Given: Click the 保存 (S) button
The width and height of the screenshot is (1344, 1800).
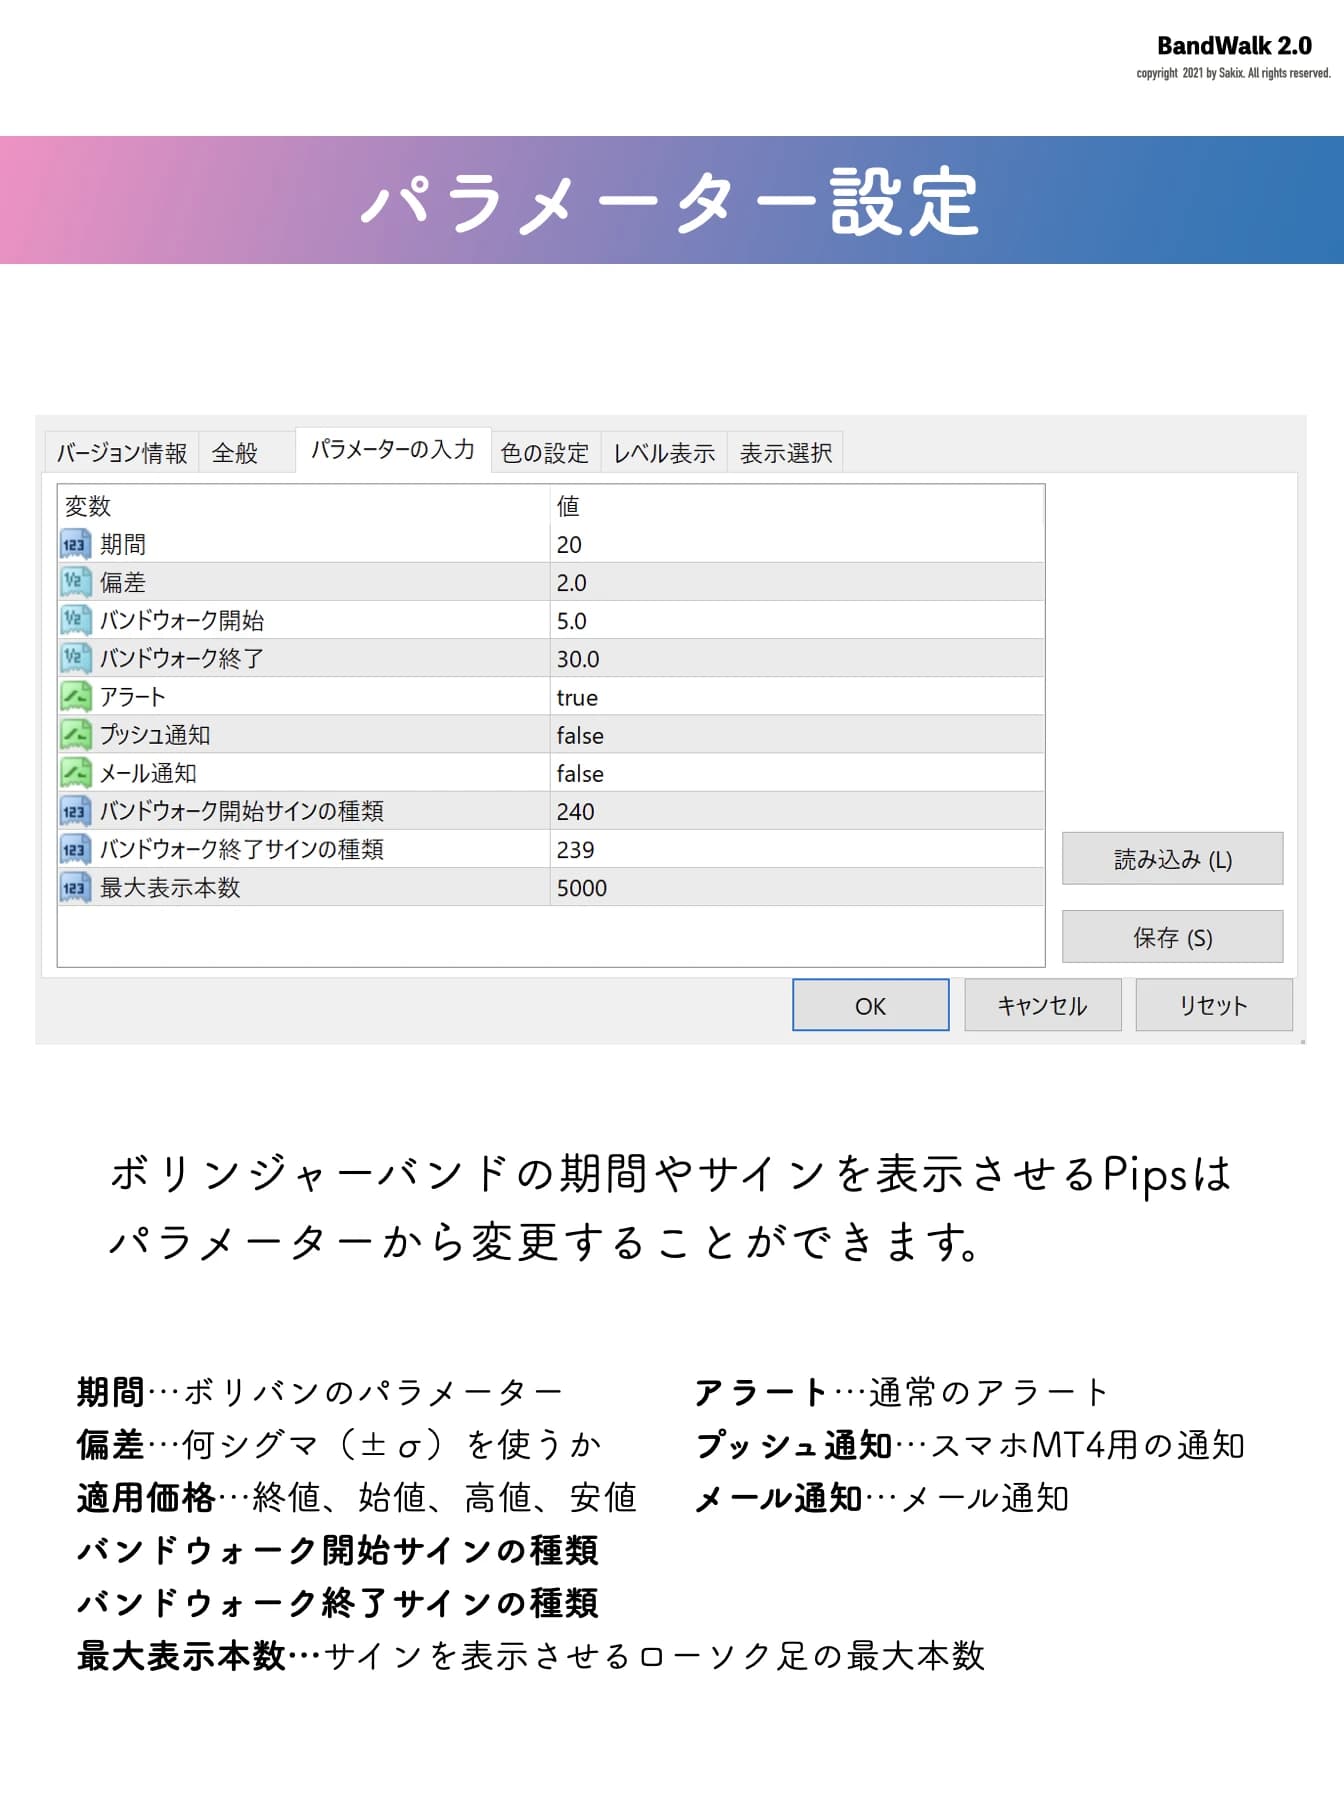Looking at the screenshot, I should click(1172, 937).
